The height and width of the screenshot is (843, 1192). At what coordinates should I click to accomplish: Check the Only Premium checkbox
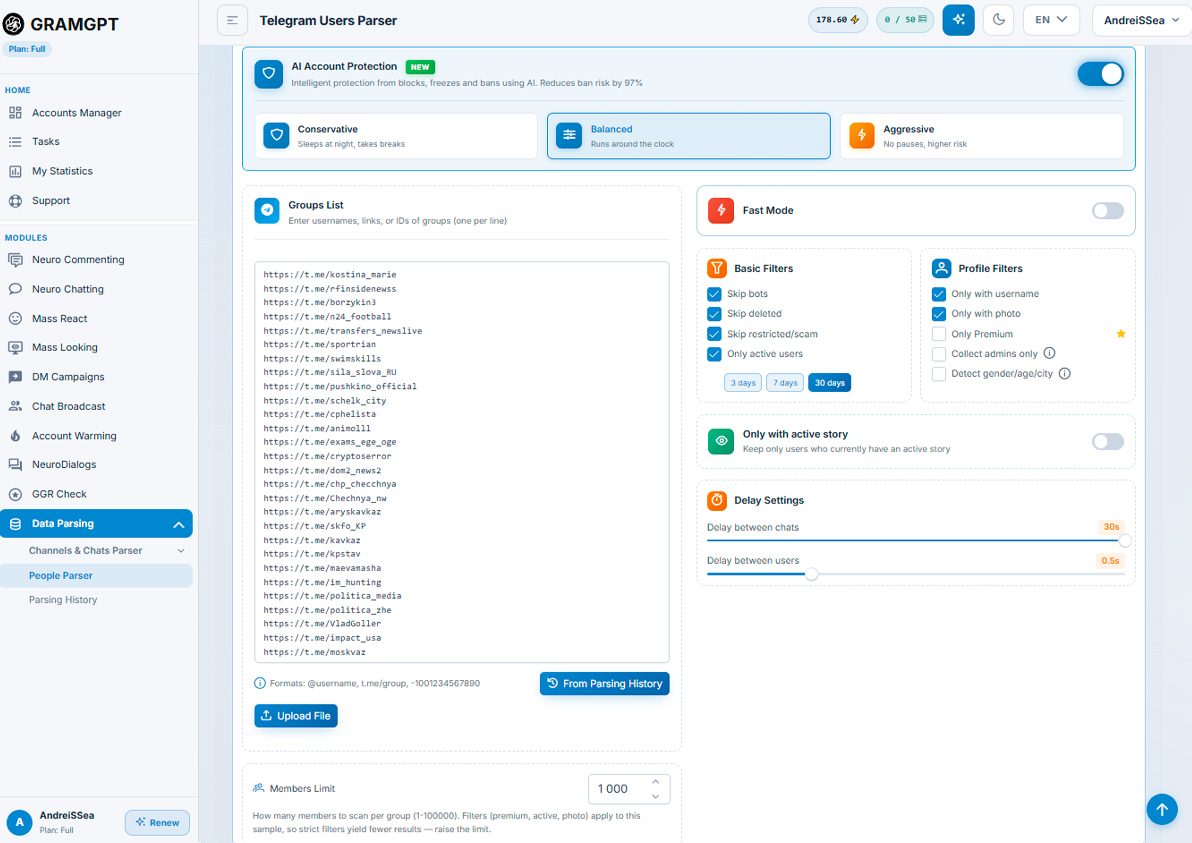pos(939,334)
